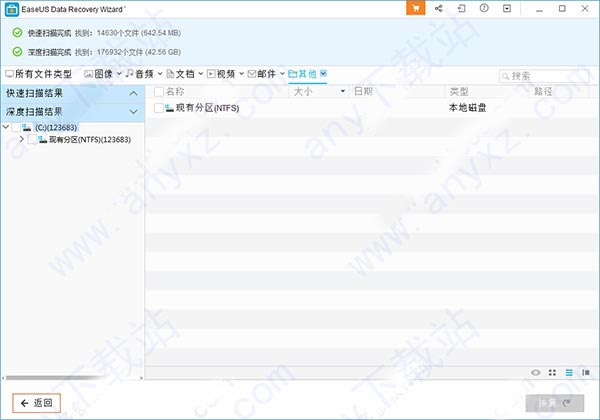600x420 pixels.
Task: Switch to details pane view icon
Action: click(x=585, y=373)
